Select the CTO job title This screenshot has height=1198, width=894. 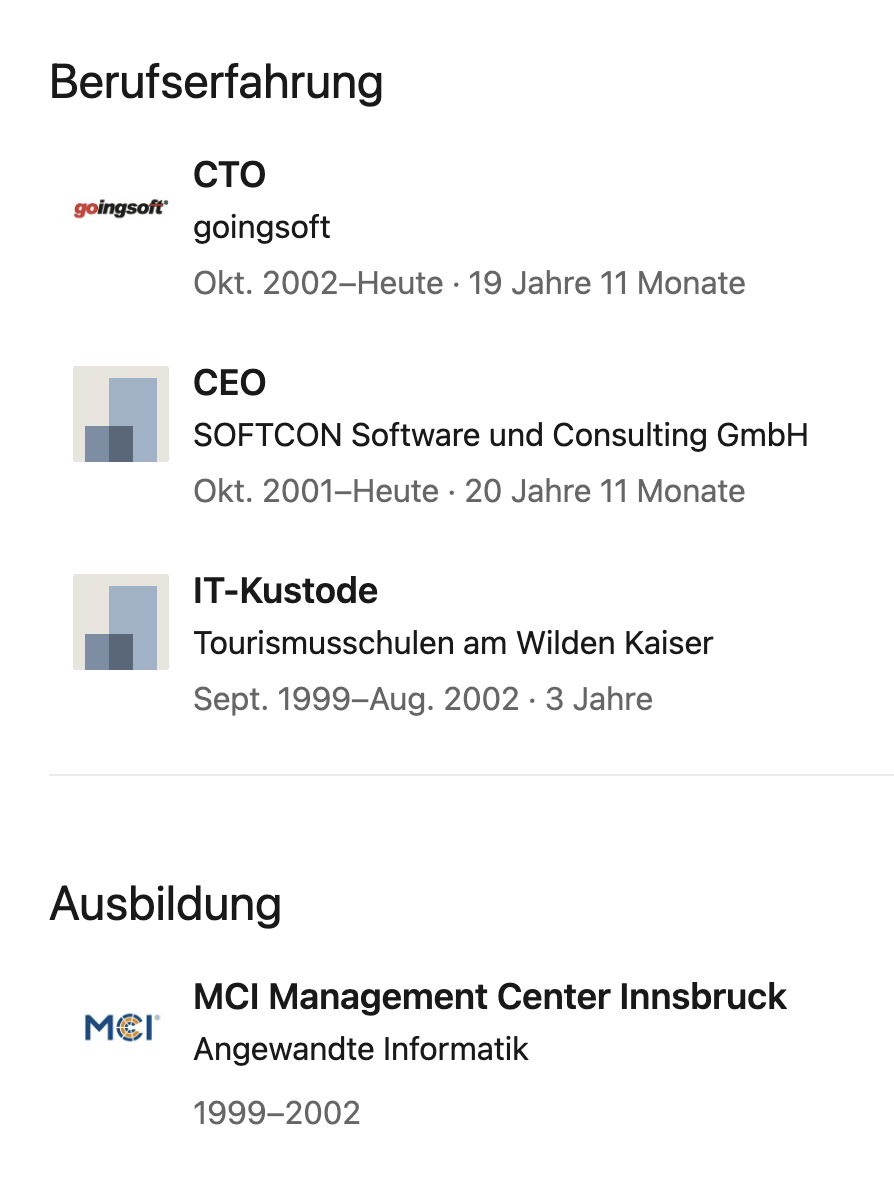click(x=229, y=175)
